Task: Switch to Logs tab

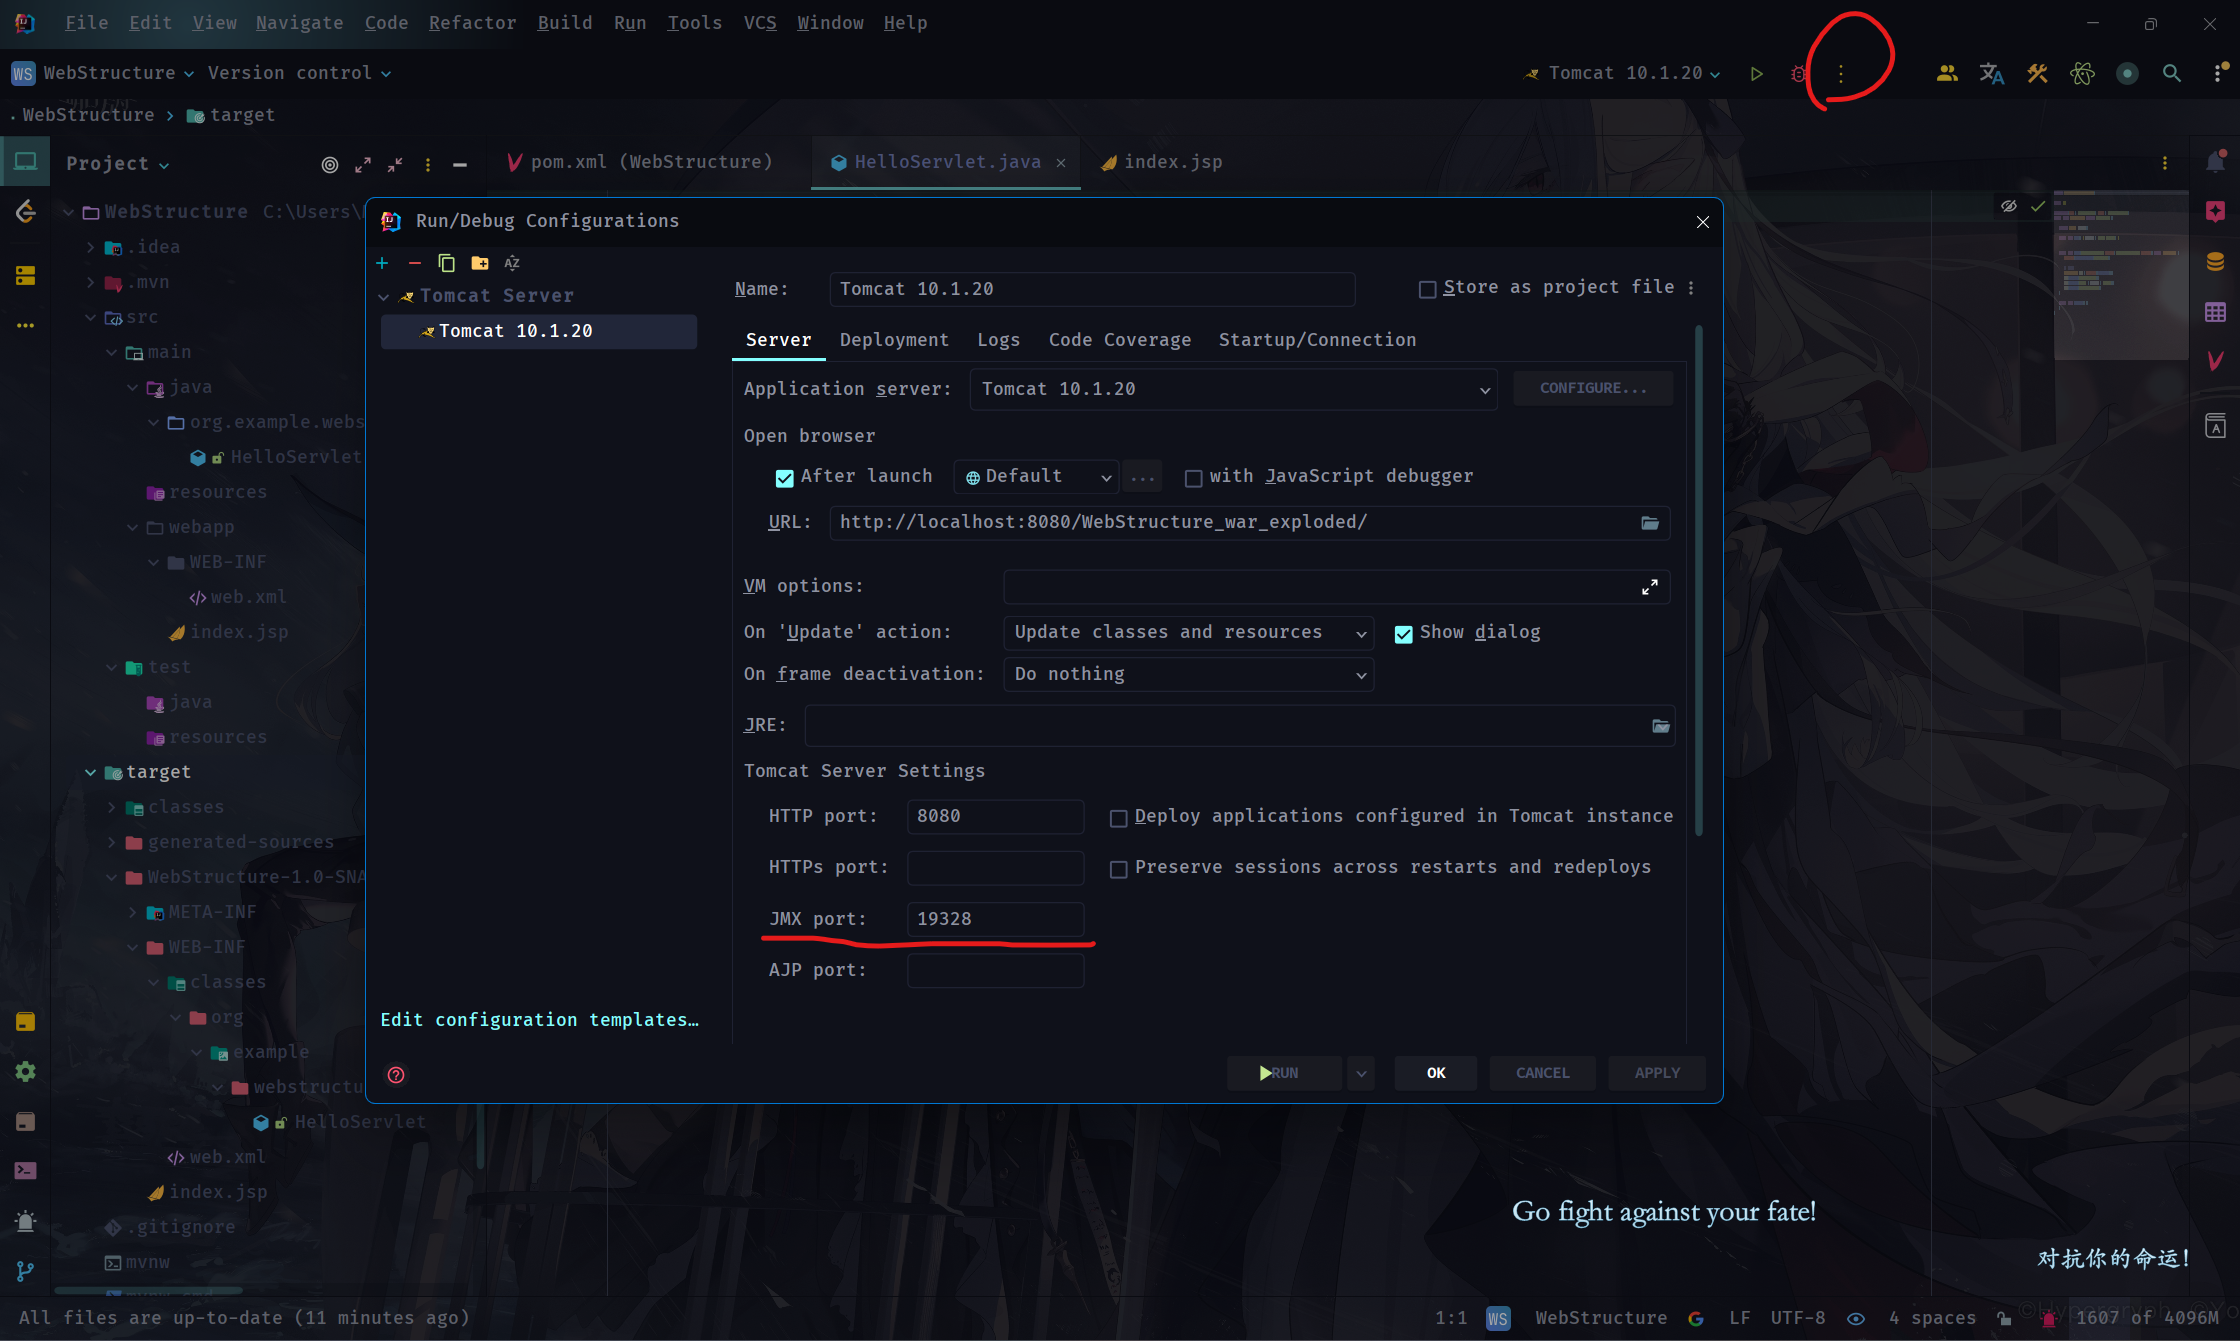Action: click(x=998, y=340)
